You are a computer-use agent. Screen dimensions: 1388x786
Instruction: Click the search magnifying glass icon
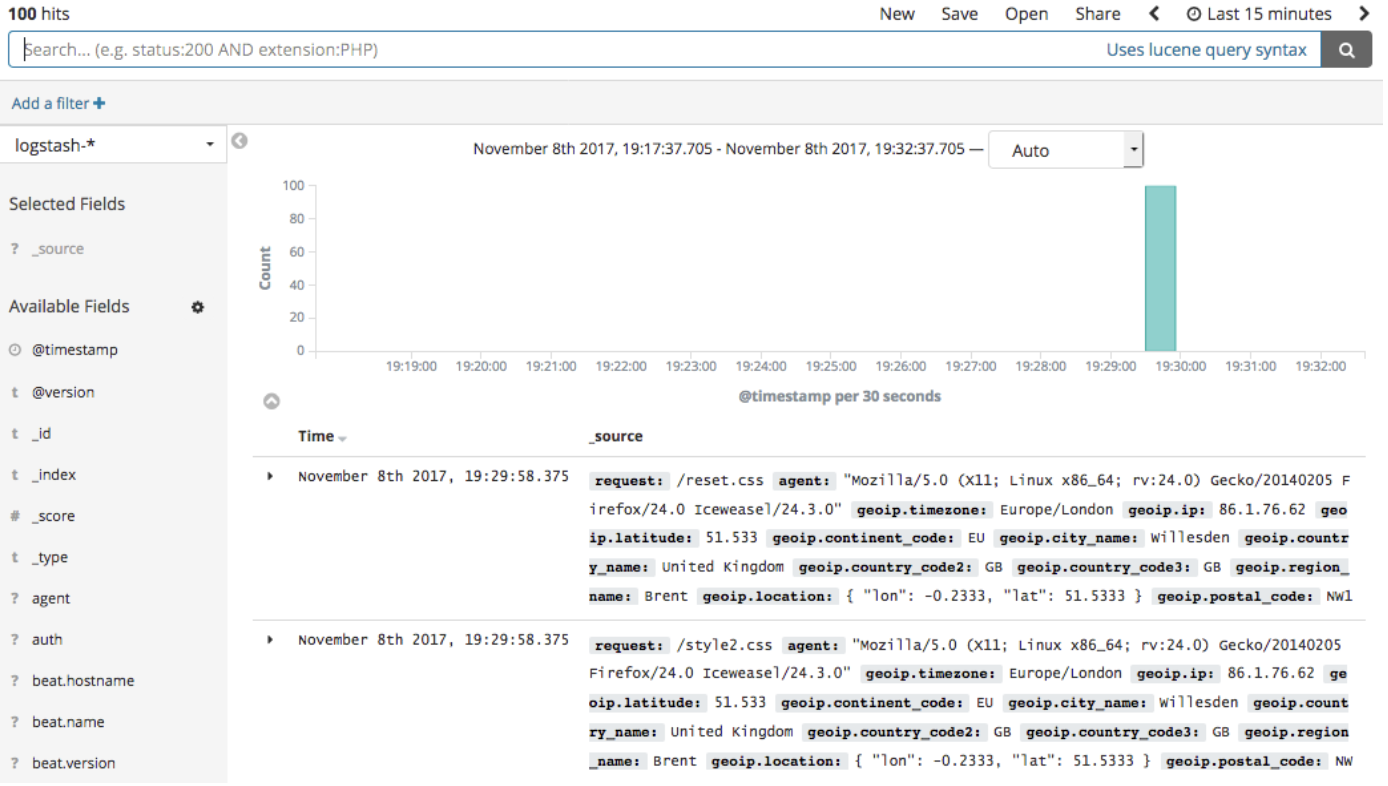[1347, 49]
